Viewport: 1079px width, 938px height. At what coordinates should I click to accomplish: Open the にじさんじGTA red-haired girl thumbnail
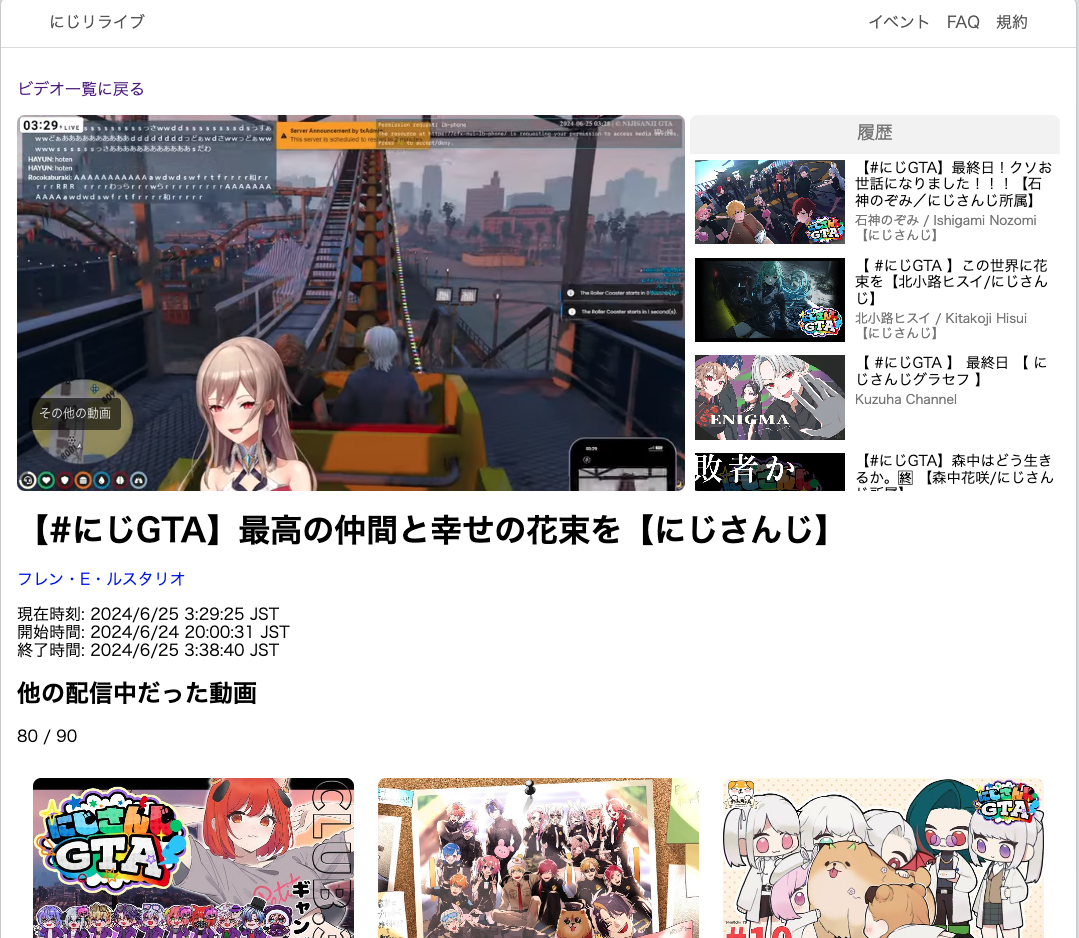(193, 857)
